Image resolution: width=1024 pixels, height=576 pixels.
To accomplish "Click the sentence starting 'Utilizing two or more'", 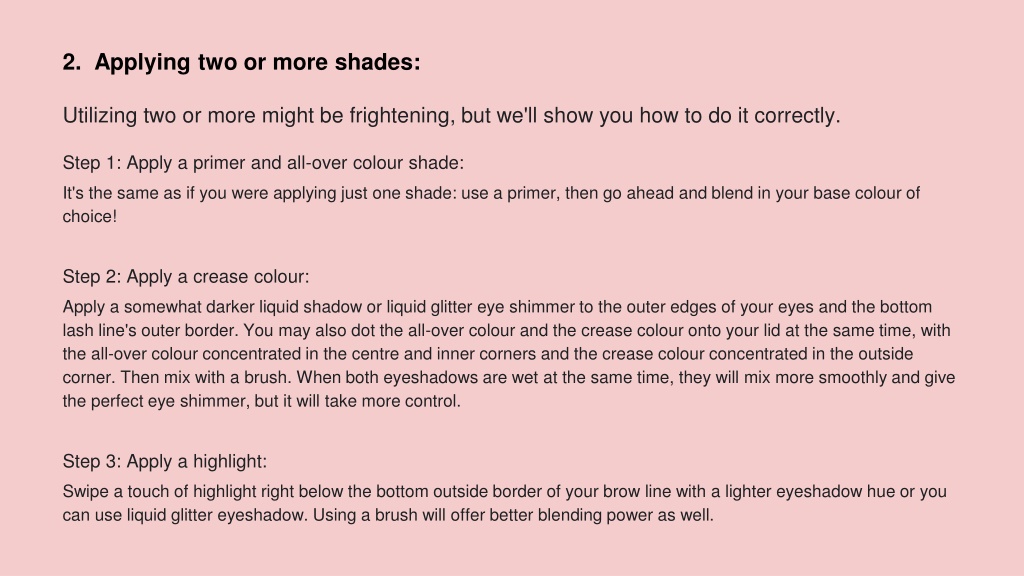I will pyautogui.click(x=451, y=116).
